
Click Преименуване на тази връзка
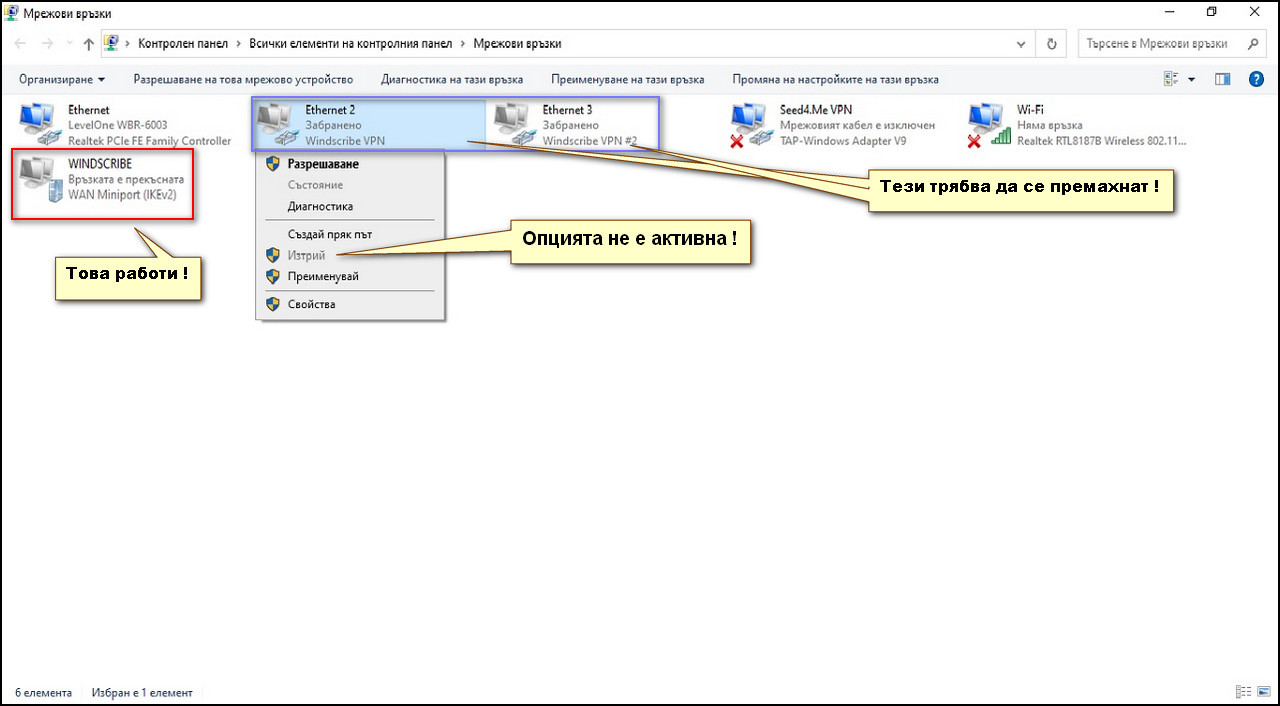pos(627,79)
